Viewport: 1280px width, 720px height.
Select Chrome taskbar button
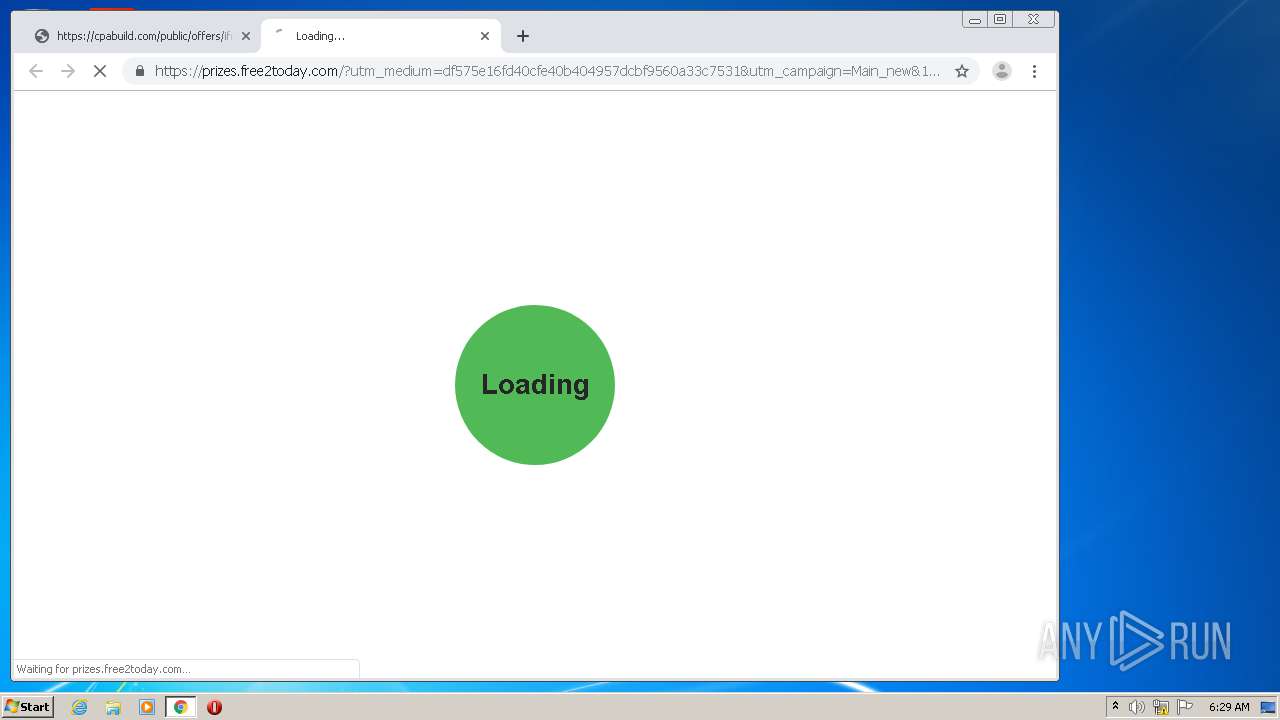tap(180, 707)
